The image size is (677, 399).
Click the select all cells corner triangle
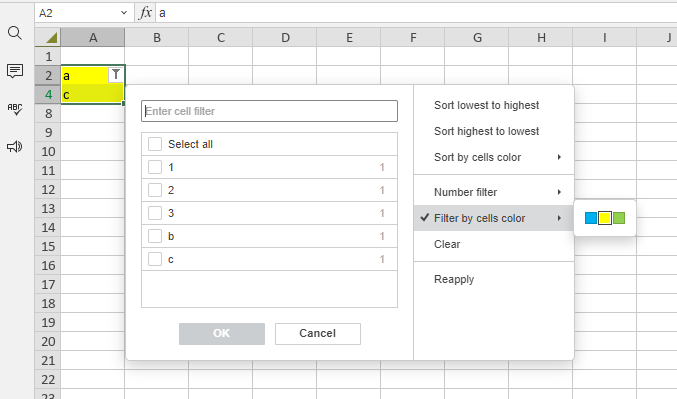(x=48, y=38)
